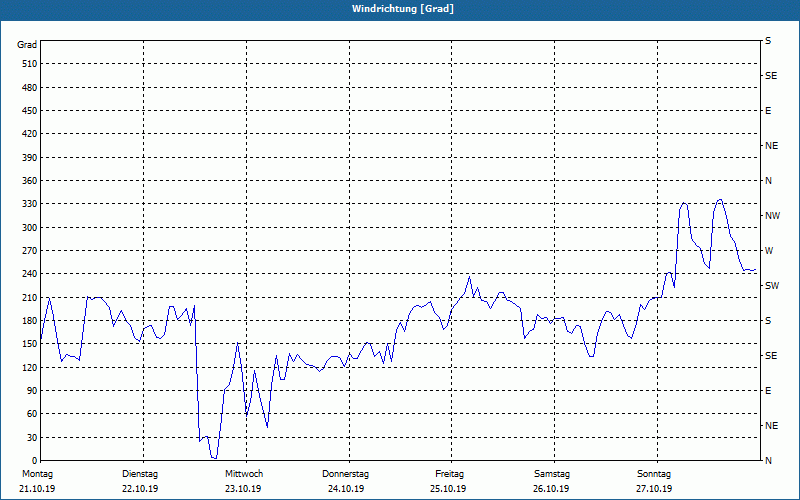
Task: Click the Sonntag day label
Action: pyautogui.click(x=654, y=474)
